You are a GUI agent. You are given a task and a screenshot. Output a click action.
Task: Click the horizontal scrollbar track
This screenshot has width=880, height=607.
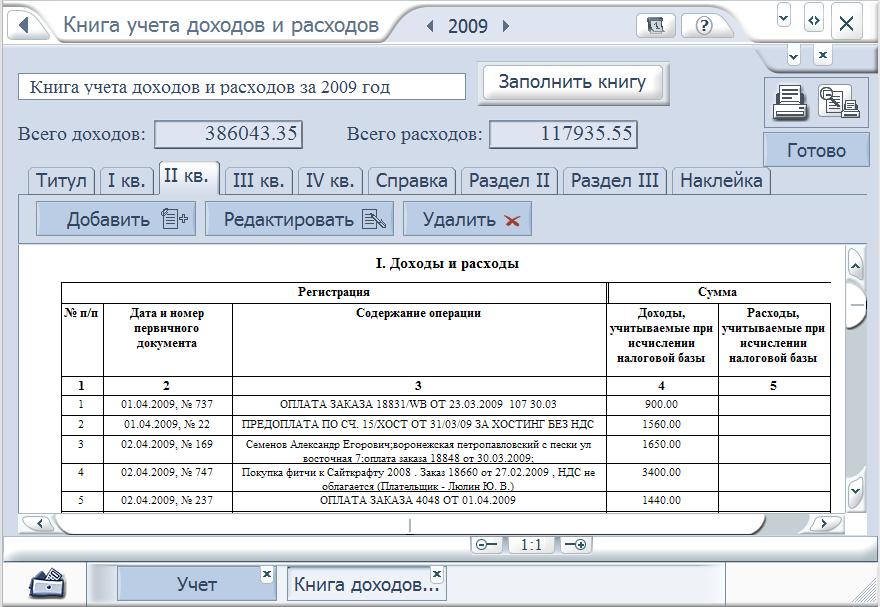pyautogui.click(x=410, y=525)
